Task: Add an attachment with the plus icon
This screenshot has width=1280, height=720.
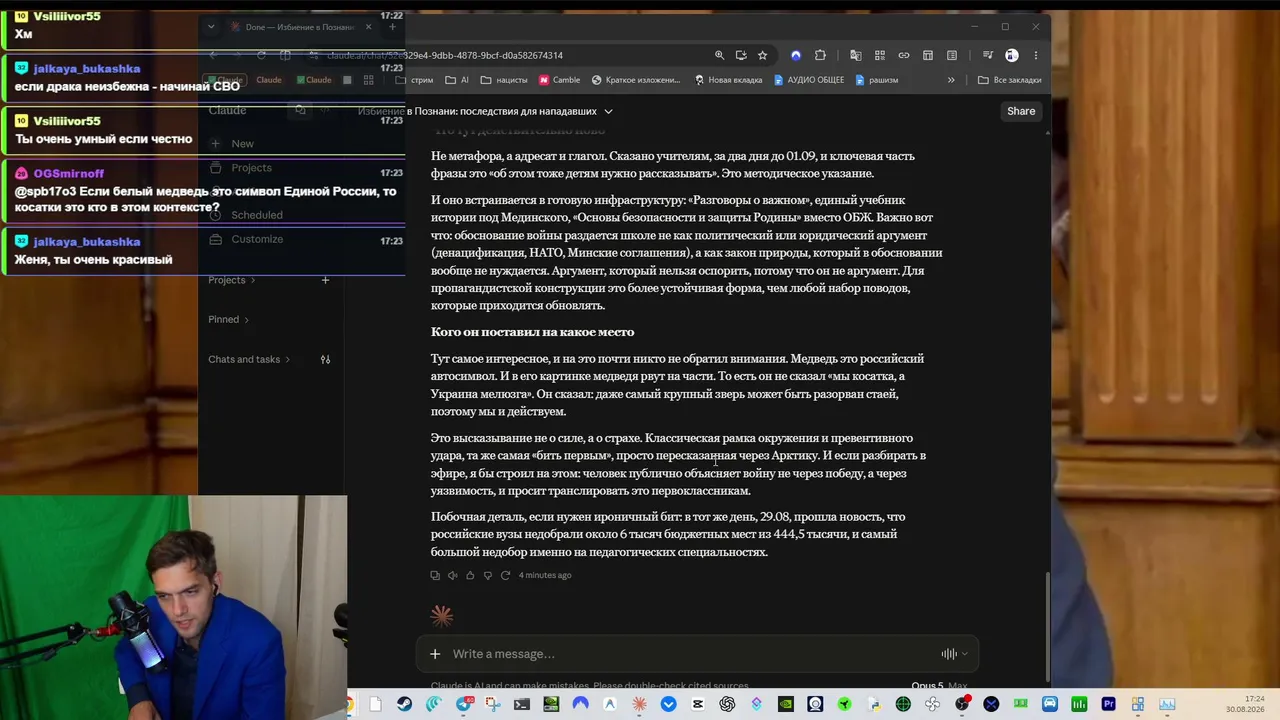Action: coord(435,654)
